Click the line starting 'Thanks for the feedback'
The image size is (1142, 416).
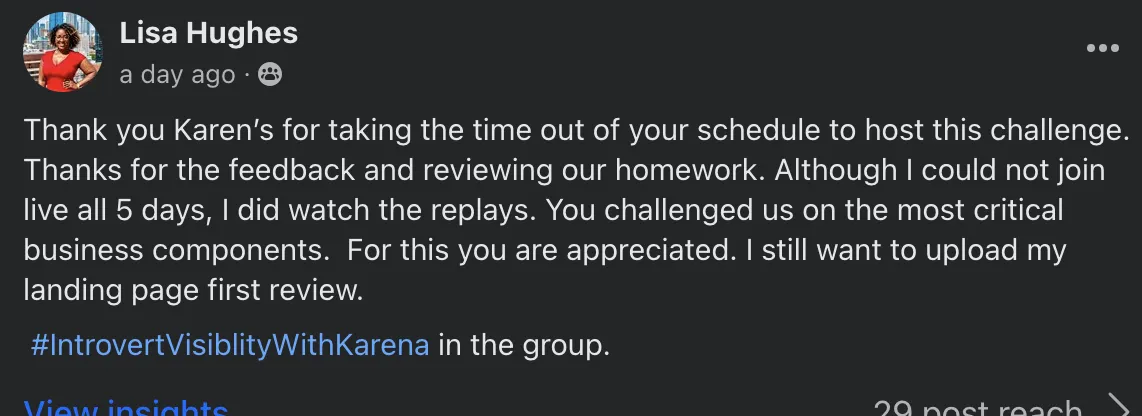(564, 171)
